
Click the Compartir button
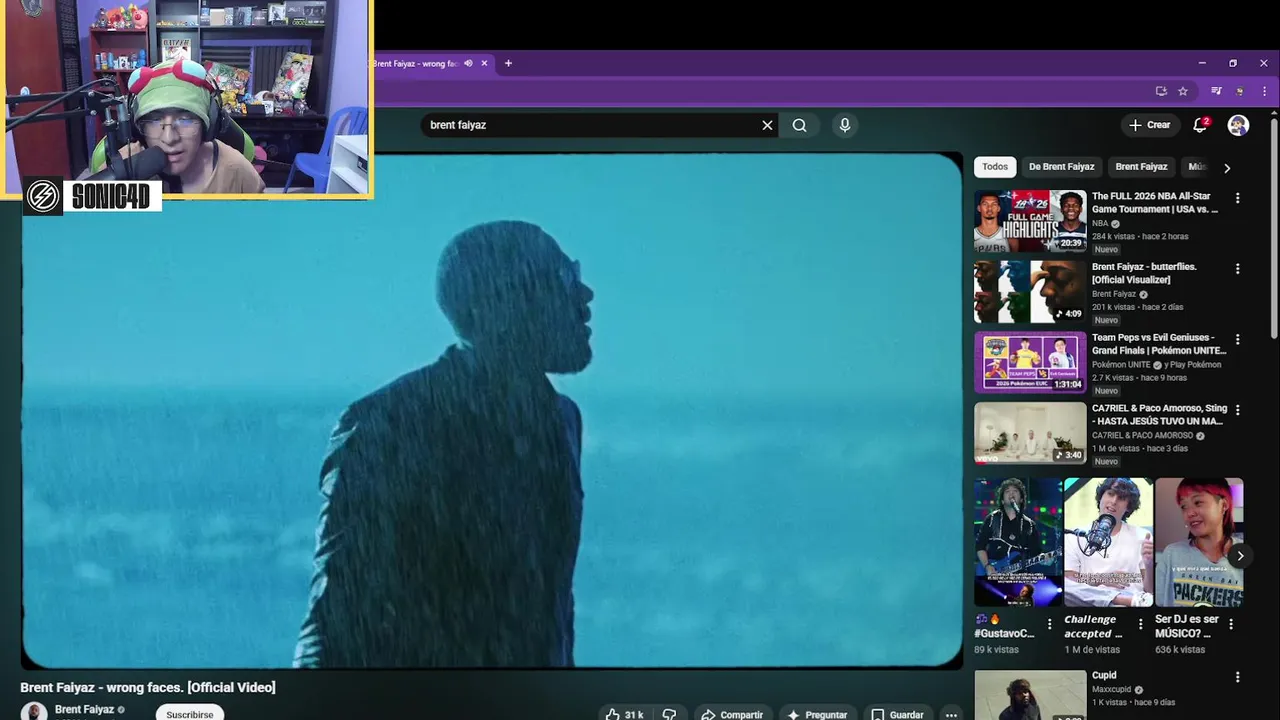(x=732, y=714)
